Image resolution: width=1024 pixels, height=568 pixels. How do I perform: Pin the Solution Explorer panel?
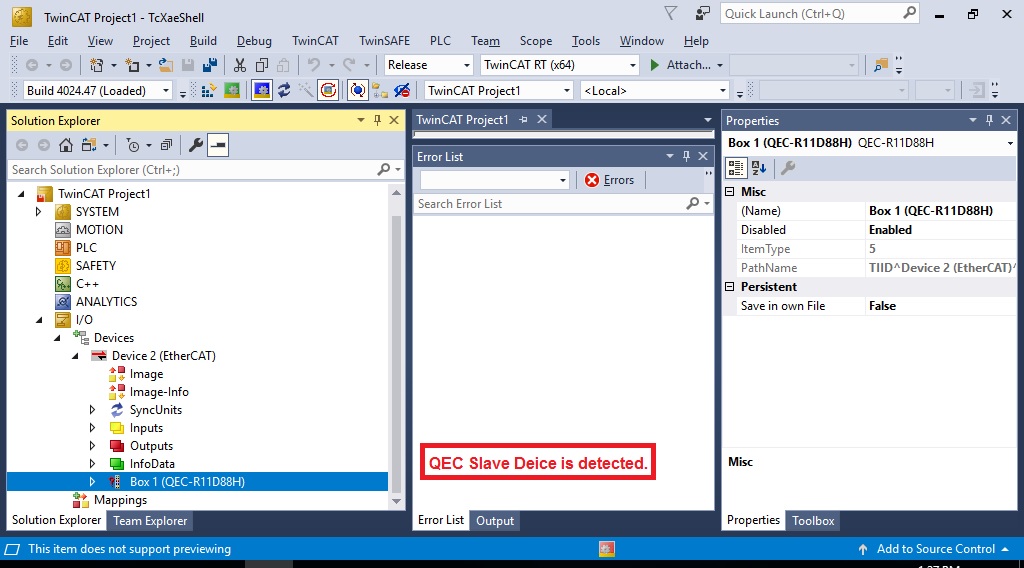[x=377, y=120]
